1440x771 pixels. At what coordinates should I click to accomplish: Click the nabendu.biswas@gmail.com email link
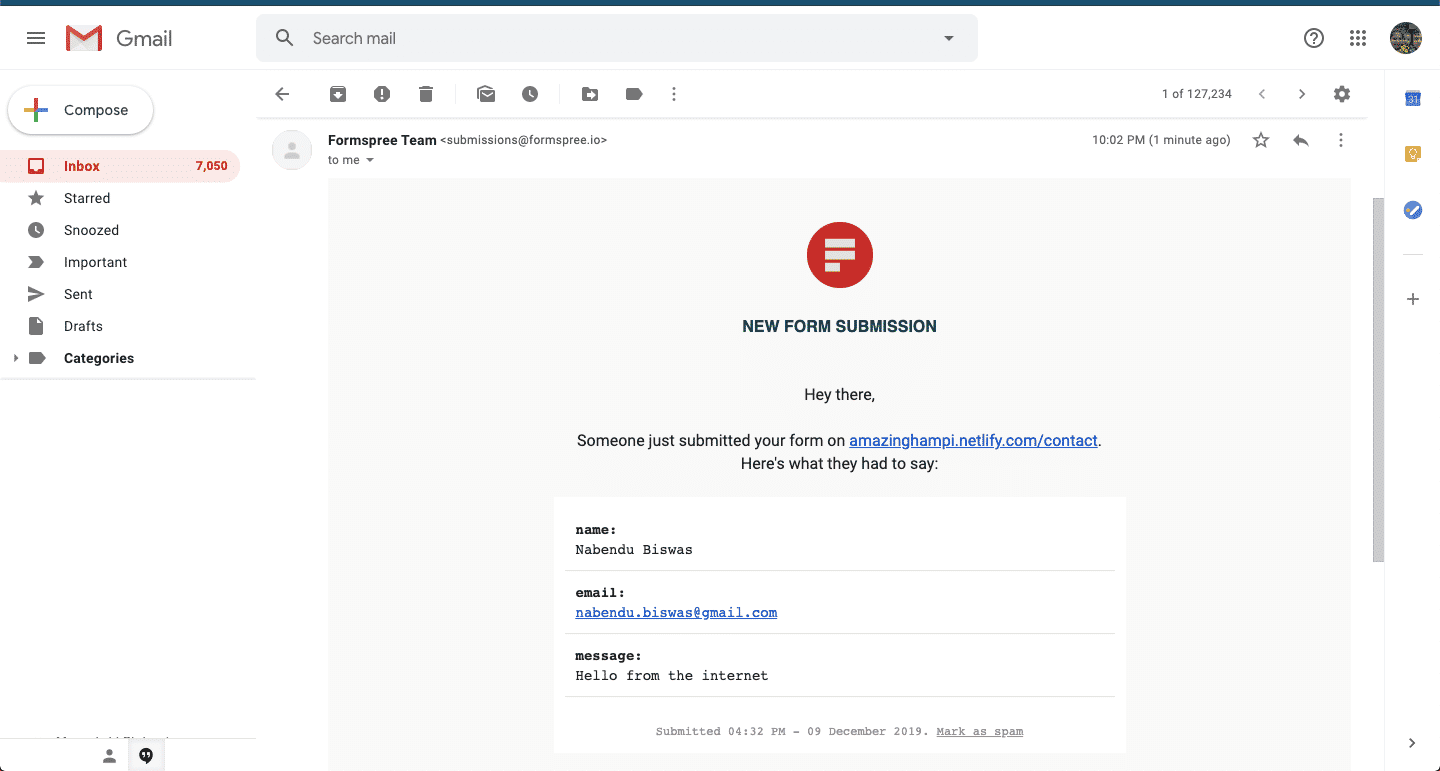(x=676, y=612)
